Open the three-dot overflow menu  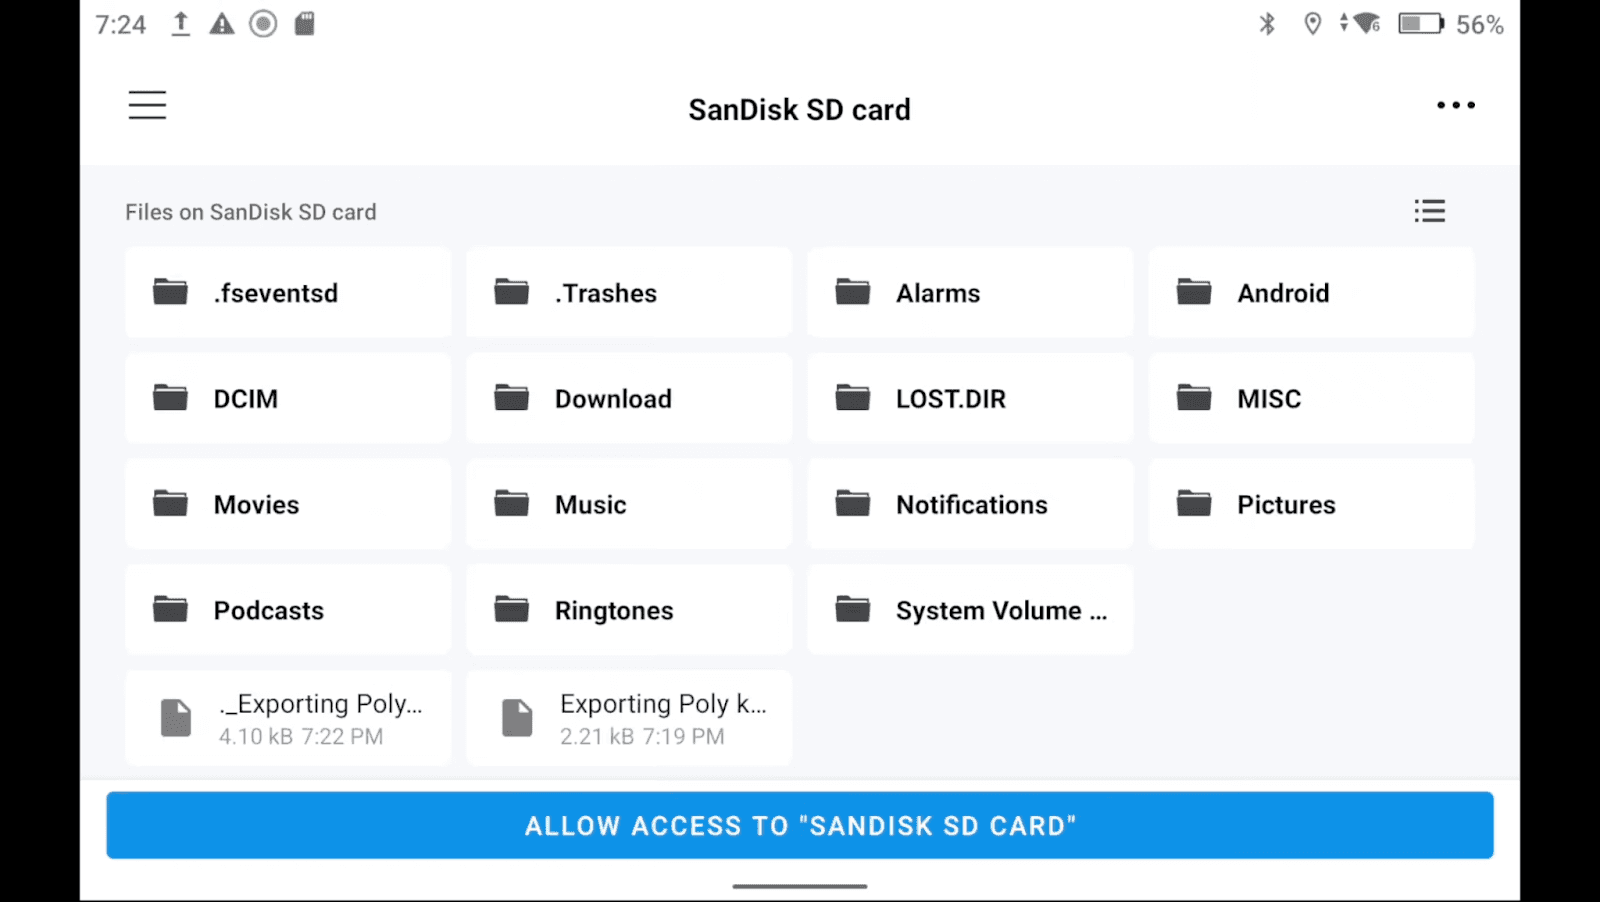tap(1455, 105)
